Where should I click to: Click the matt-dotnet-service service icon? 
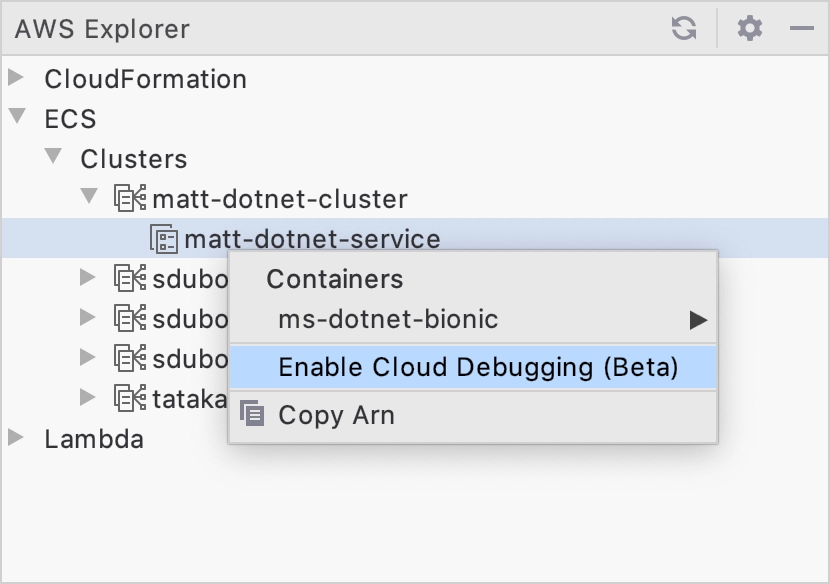tap(164, 238)
